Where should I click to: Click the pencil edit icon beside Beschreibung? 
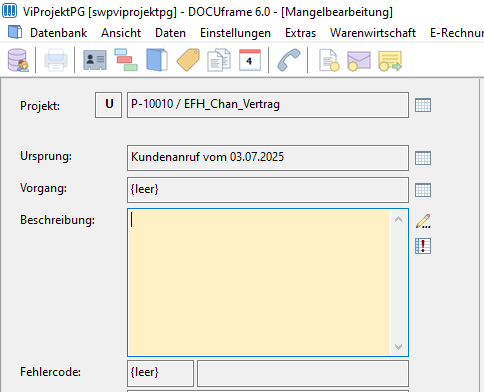pos(423,221)
